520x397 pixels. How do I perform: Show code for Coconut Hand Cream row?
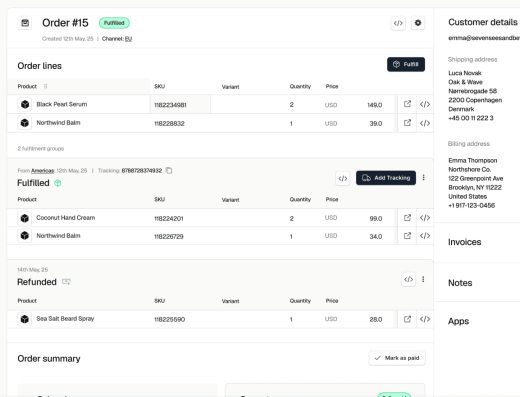425,218
